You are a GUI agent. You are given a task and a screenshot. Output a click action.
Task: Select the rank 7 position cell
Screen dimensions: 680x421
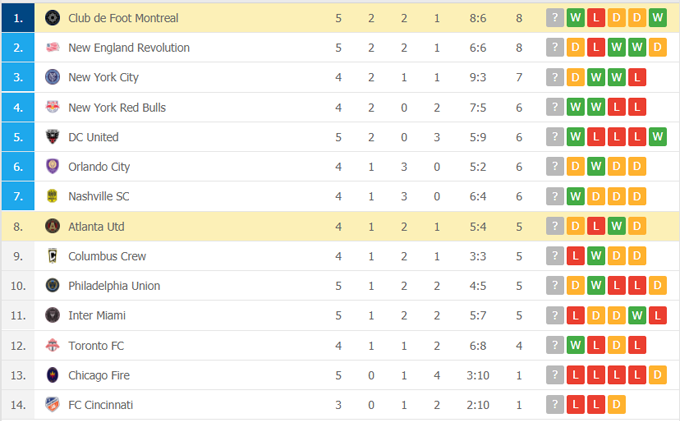19,196
